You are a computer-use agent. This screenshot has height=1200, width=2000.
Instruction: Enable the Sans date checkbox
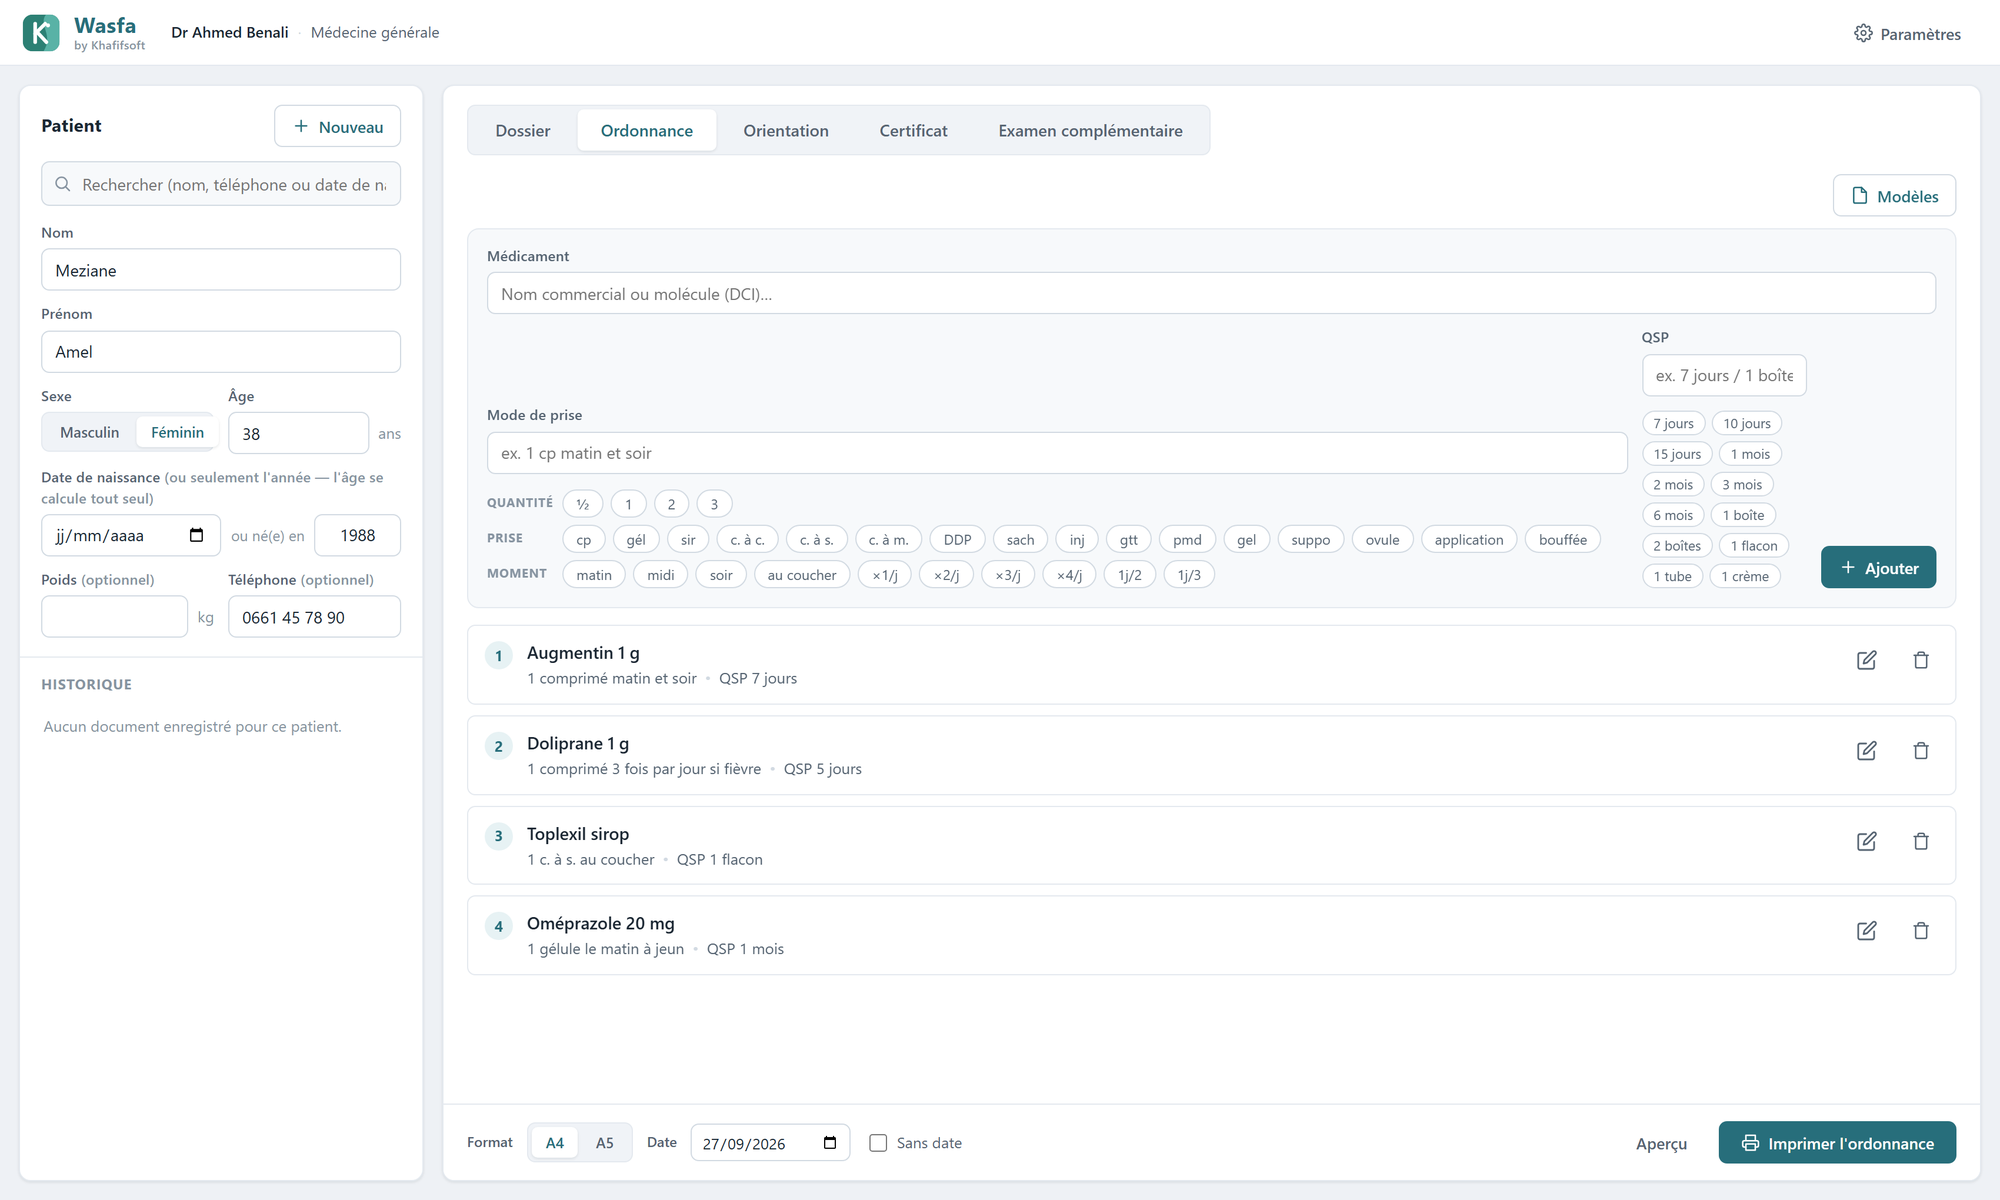[x=878, y=1142]
